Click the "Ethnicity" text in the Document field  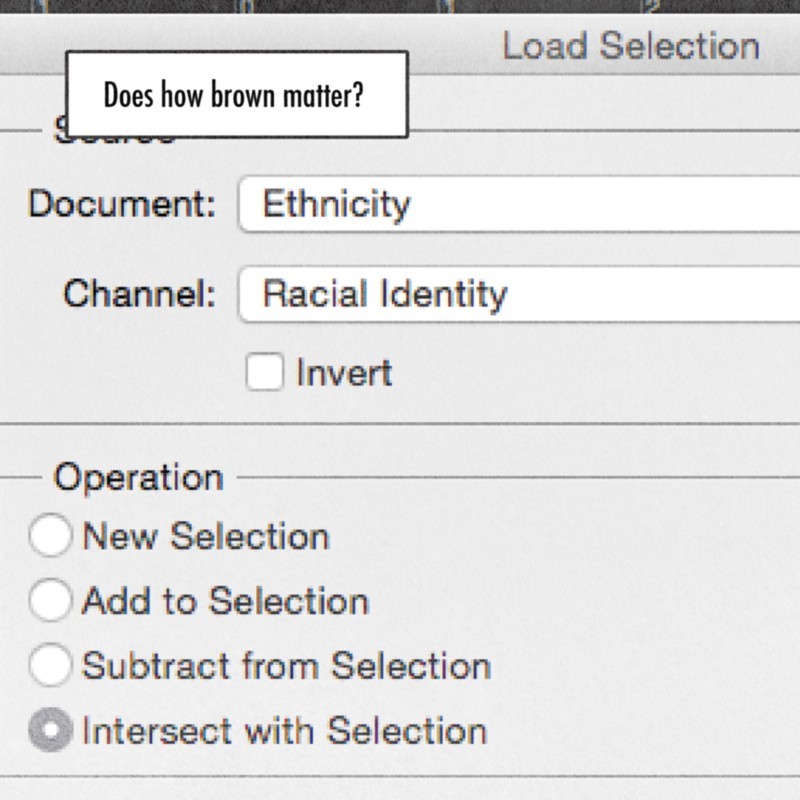336,205
